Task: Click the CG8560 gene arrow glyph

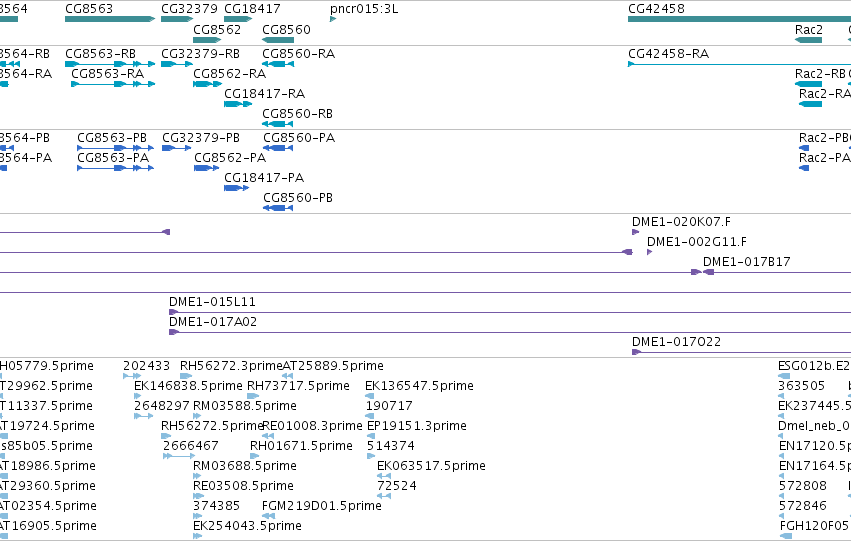Action: [x=278, y=40]
